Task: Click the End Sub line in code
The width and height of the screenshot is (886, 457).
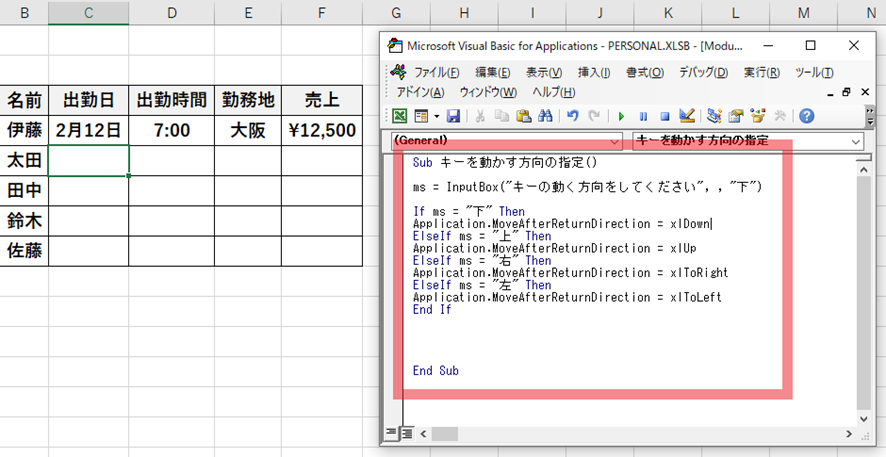Action: (x=436, y=371)
